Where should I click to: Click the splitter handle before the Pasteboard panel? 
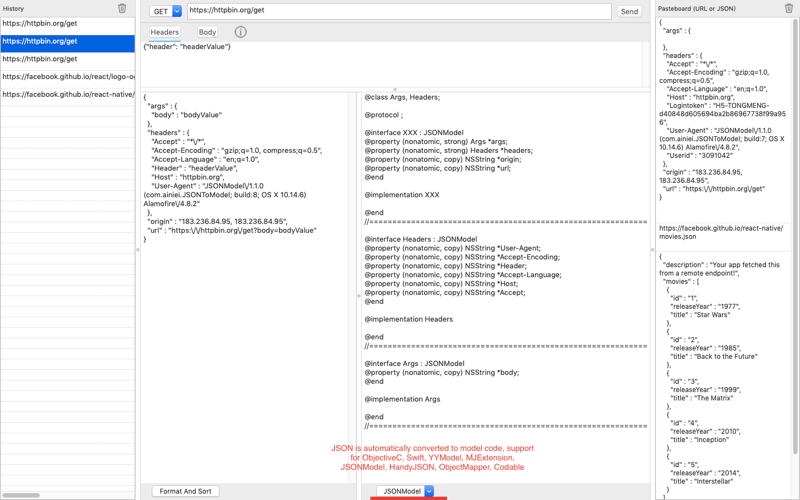[653, 250]
